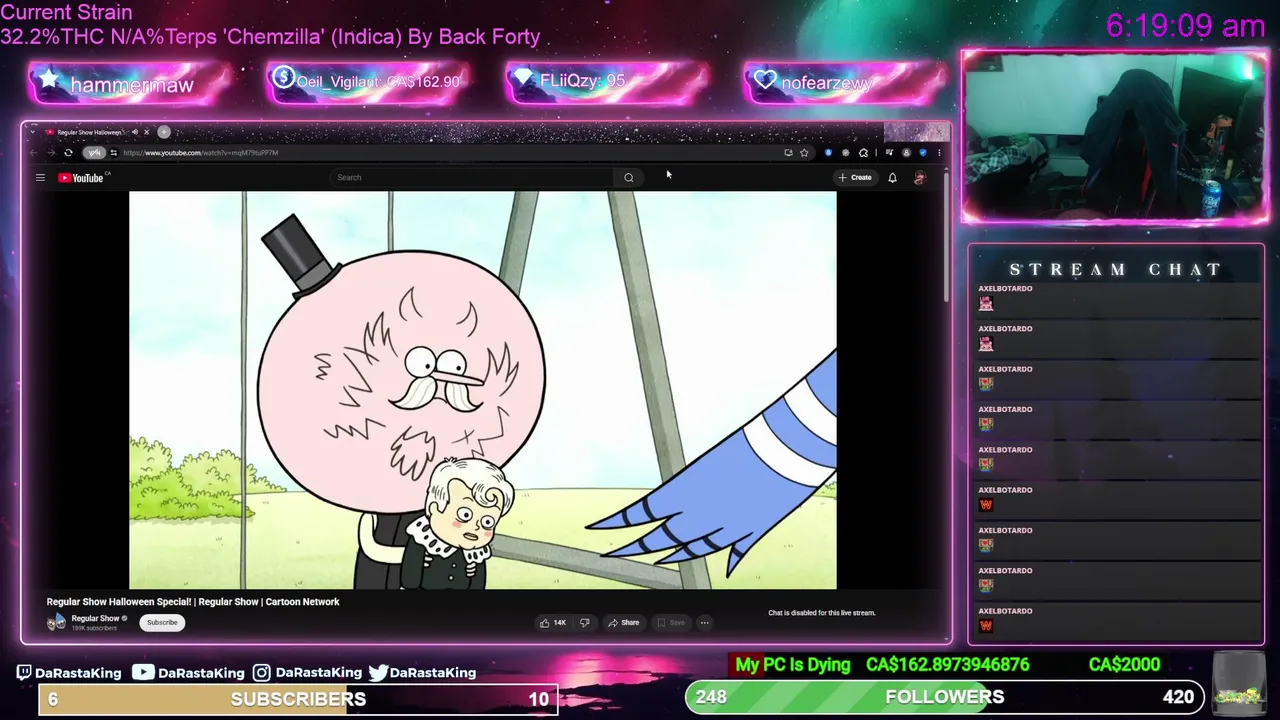Open more actions three-dot under video
Screen dimensions: 1280x720
point(705,623)
